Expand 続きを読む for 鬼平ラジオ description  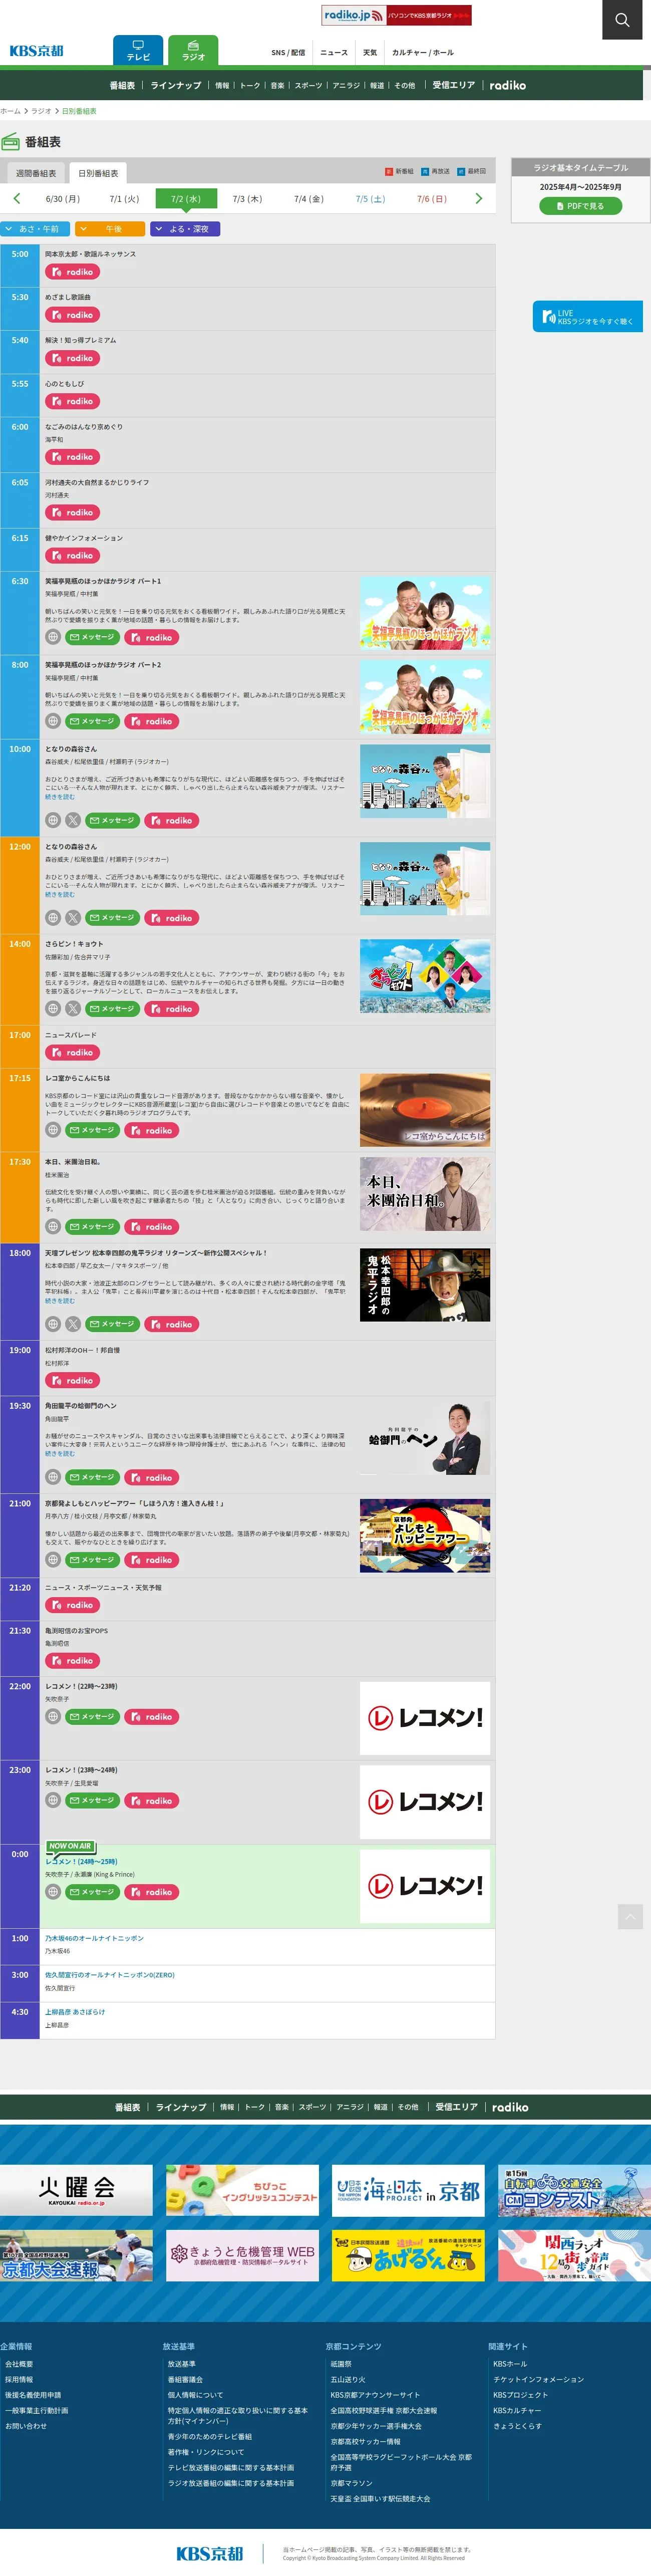click(60, 1300)
